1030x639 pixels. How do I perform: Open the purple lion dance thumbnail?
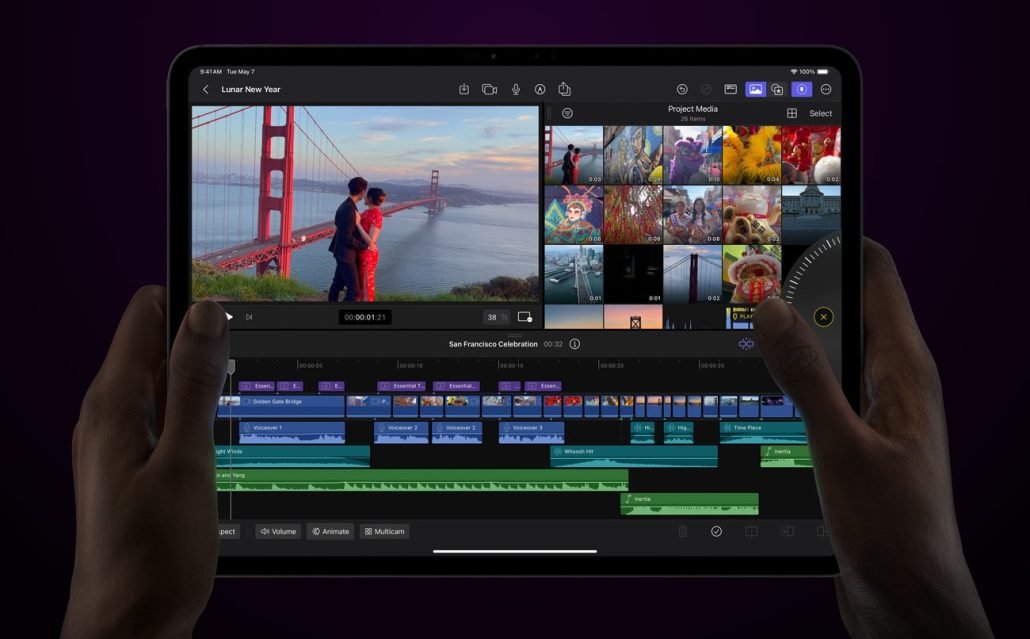(692, 156)
